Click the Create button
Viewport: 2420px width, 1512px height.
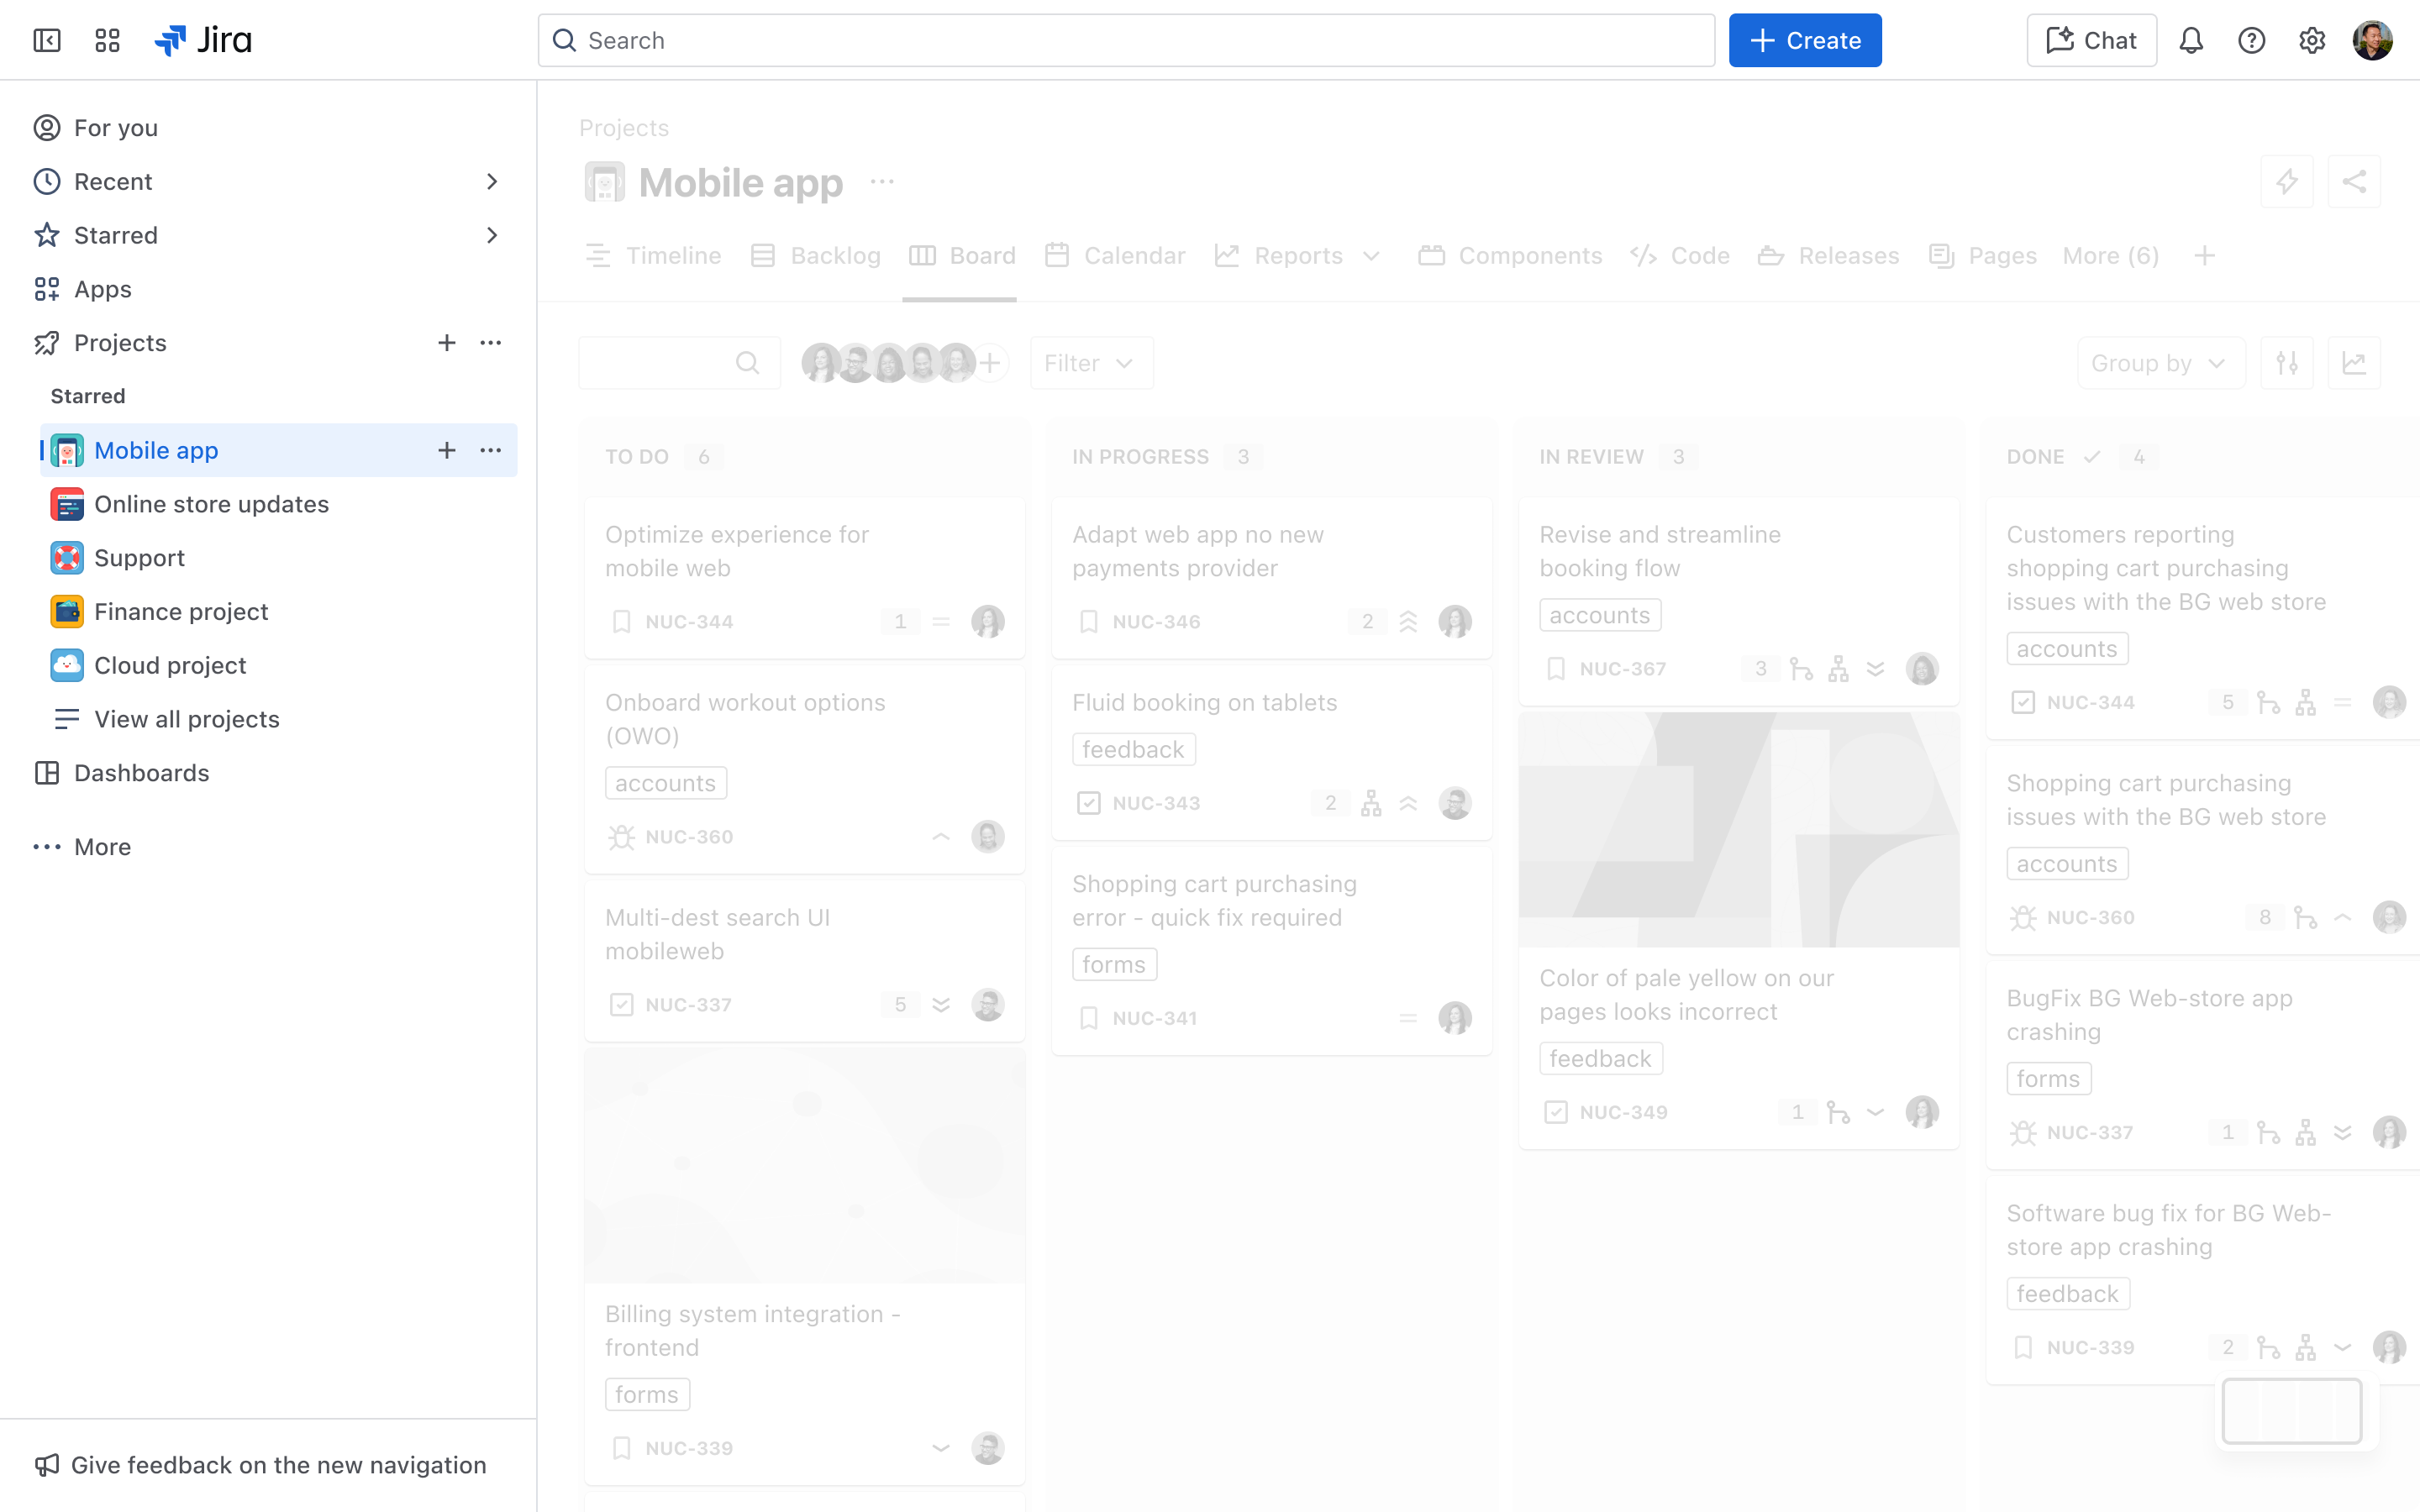pos(1804,40)
